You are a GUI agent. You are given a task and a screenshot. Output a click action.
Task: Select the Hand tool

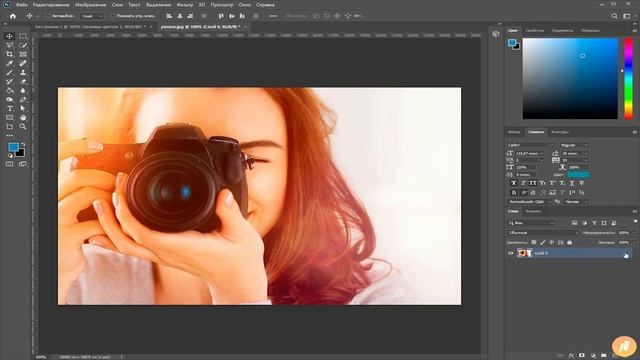[23, 118]
